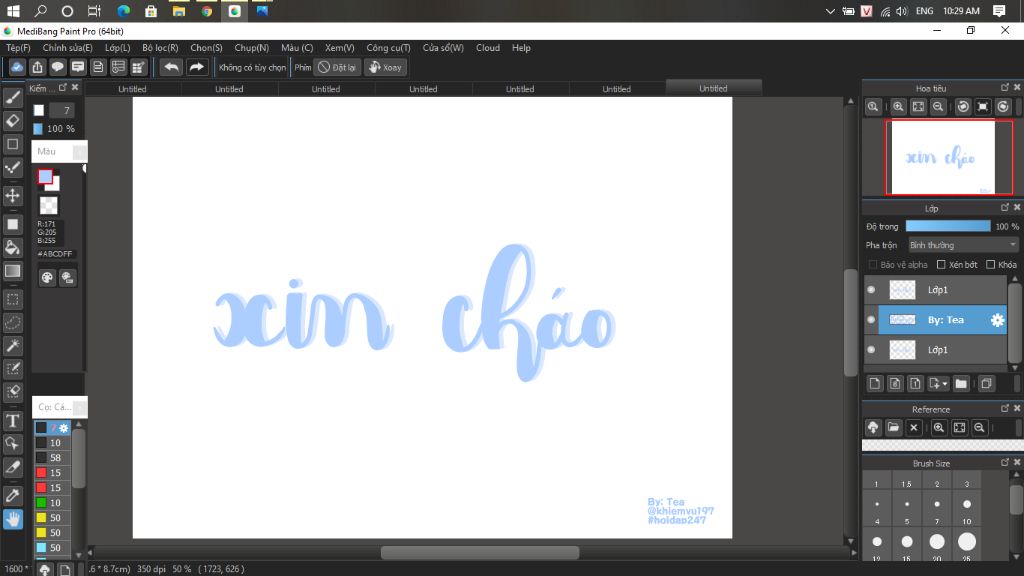
Task: Pop out the Lớp layer panel
Action: [1005, 208]
